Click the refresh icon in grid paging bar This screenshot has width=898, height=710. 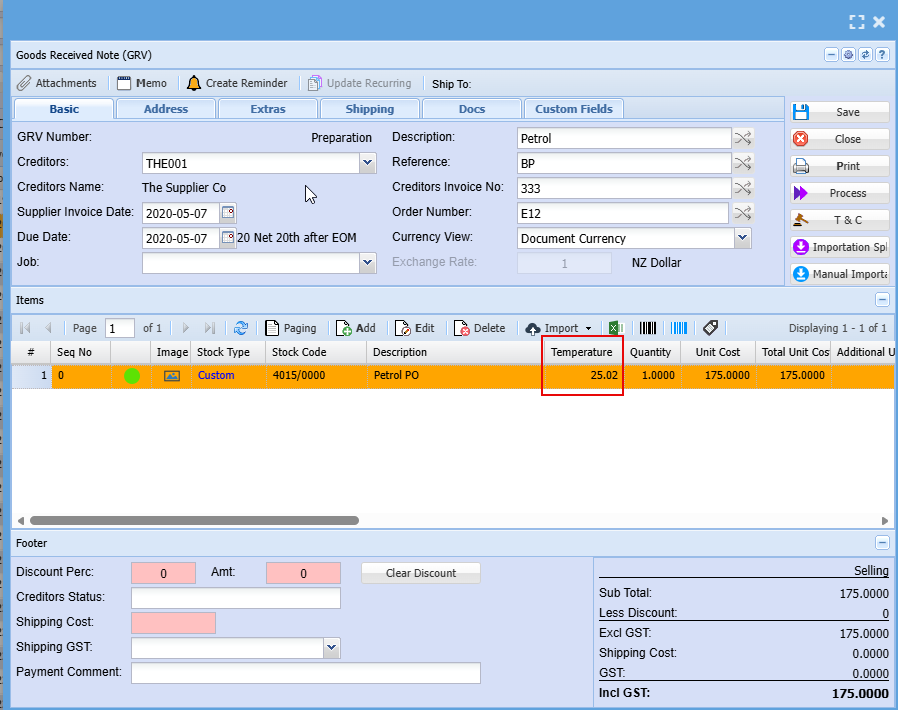pyautogui.click(x=241, y=328)
